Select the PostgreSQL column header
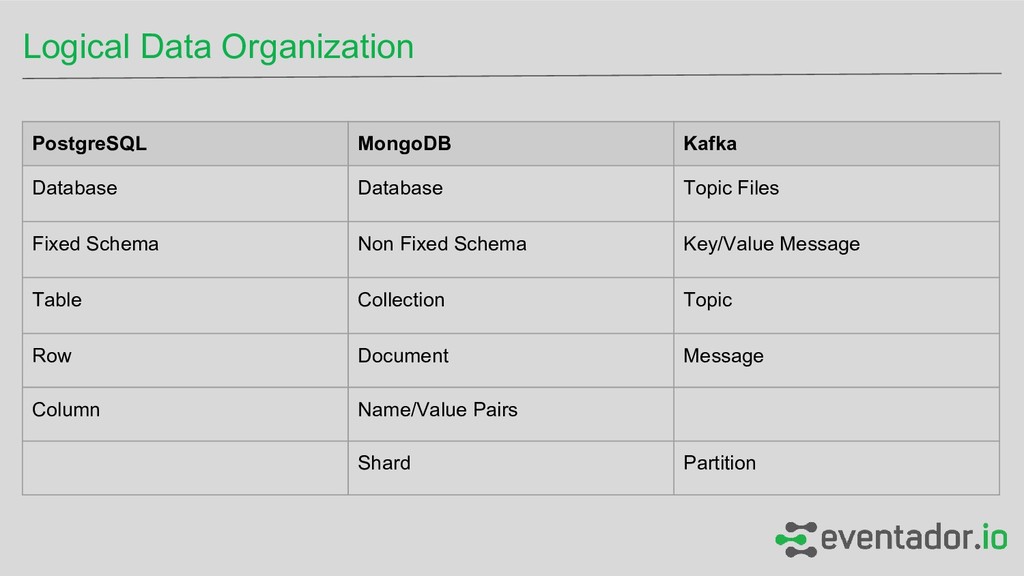The width and height of the screenshot is (1024, 576). [89, 144]
